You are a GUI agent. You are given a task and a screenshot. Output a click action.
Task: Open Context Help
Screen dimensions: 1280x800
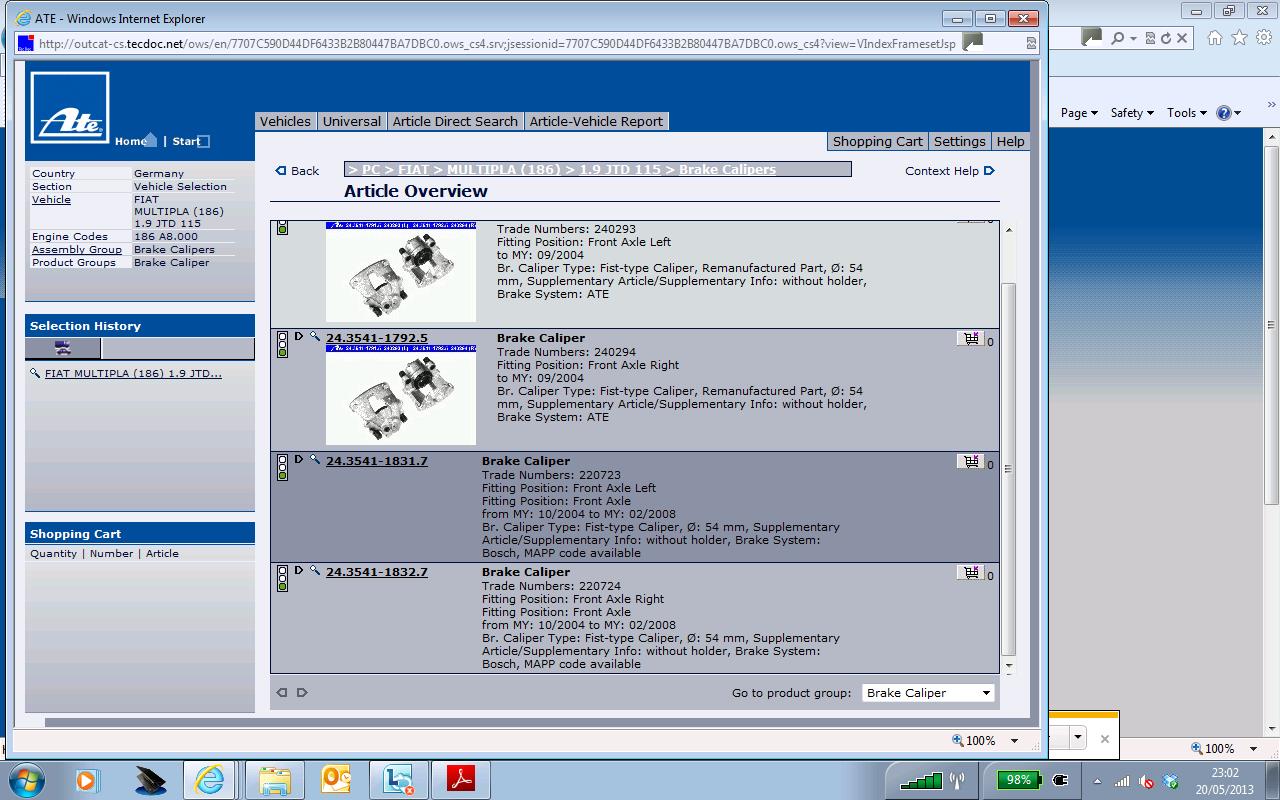(950, 171)
